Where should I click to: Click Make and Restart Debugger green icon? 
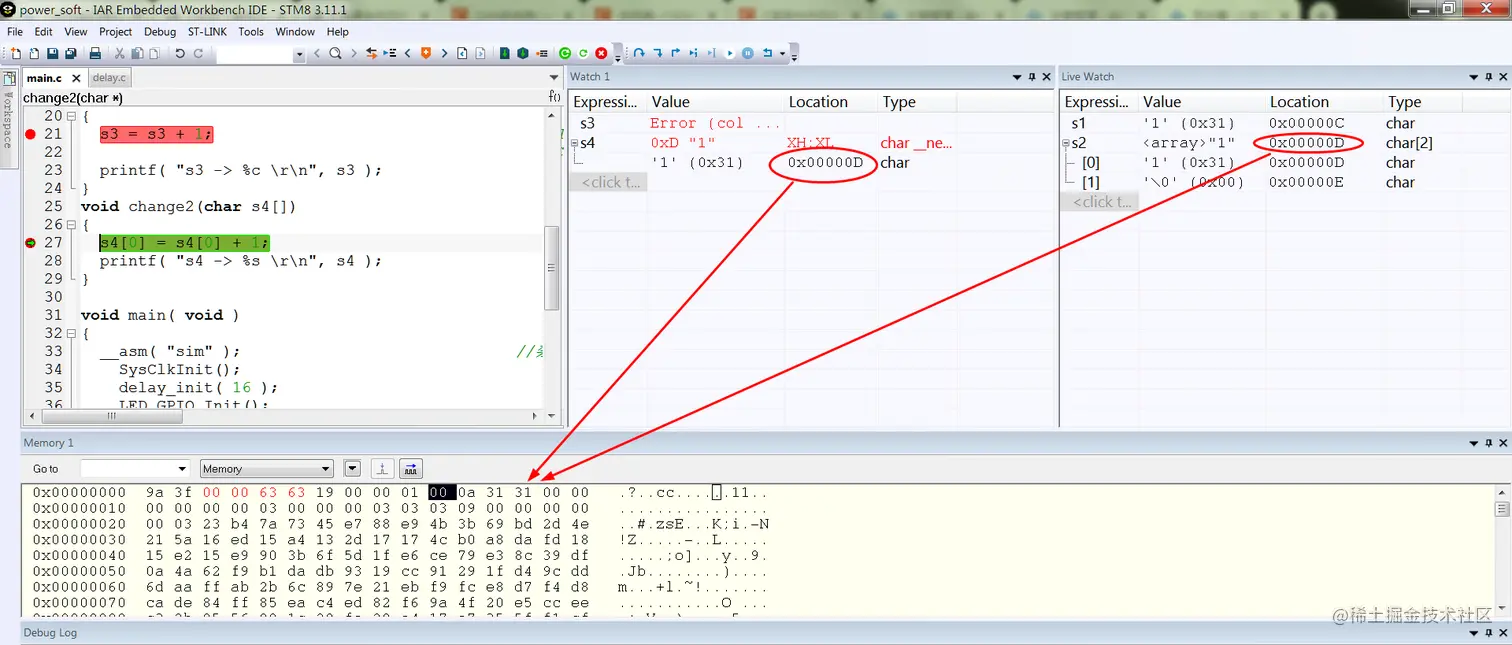565,53
